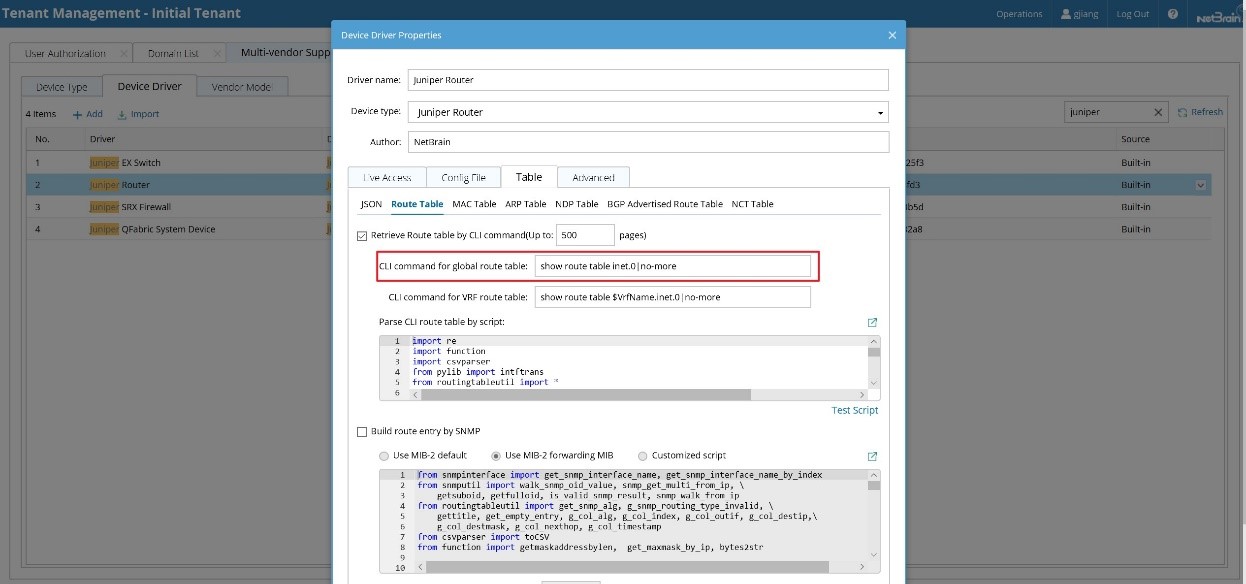Open the NCT Table sub-tab
The width and height of the screenshot is (1246, 584).
(x=752, y=204)
